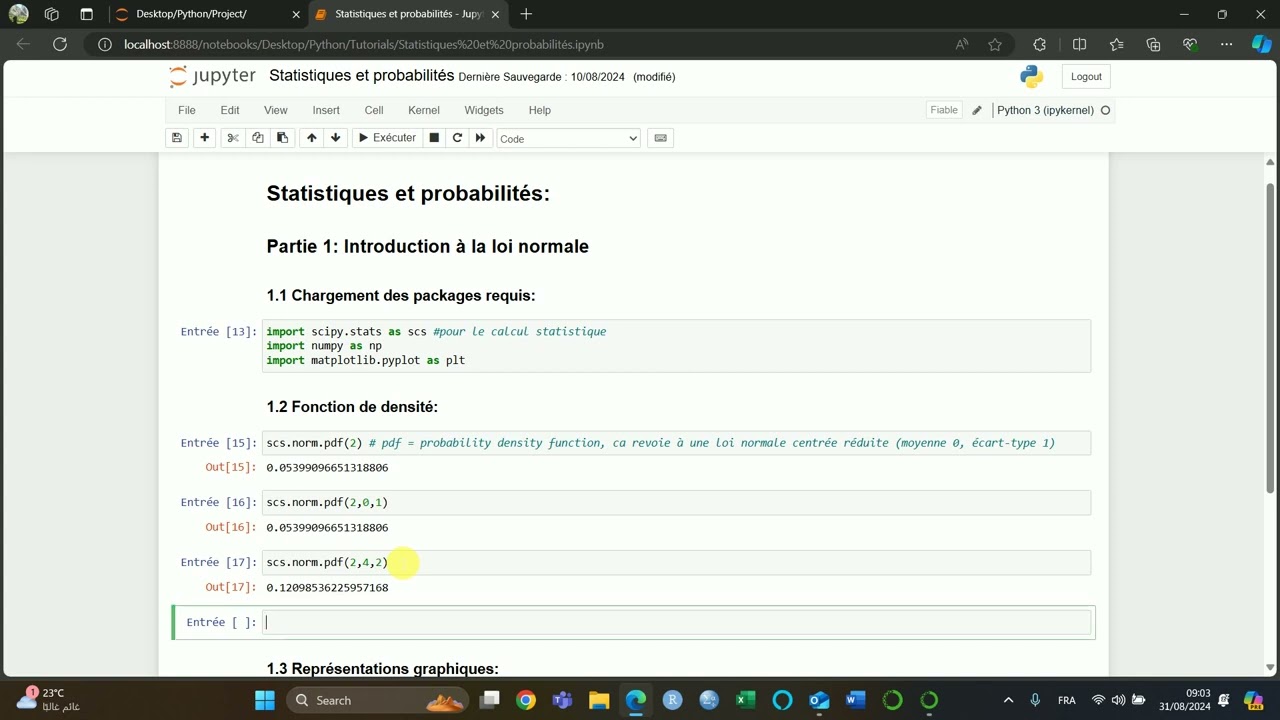This screenshot has width=1280, height=720.
Task: Click the Dernière Sauvegarde checkpoint text
Action: coord(541,77)
